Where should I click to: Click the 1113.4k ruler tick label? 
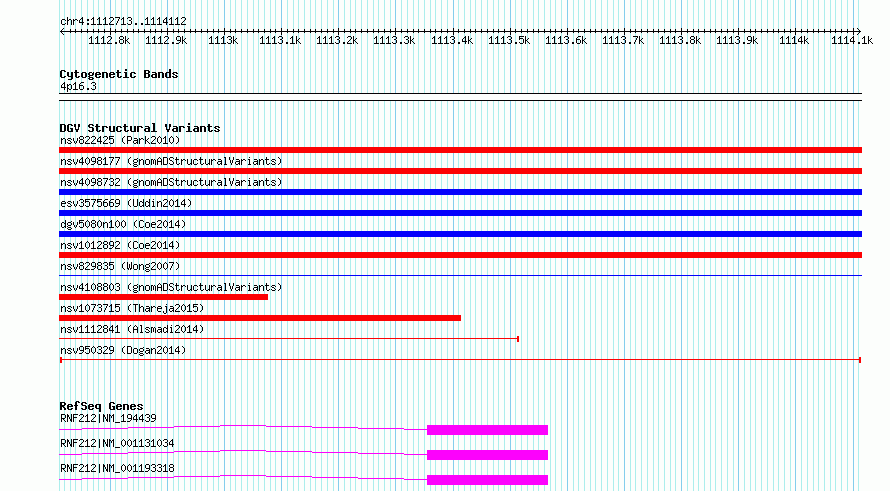click(x=452, y=40)
